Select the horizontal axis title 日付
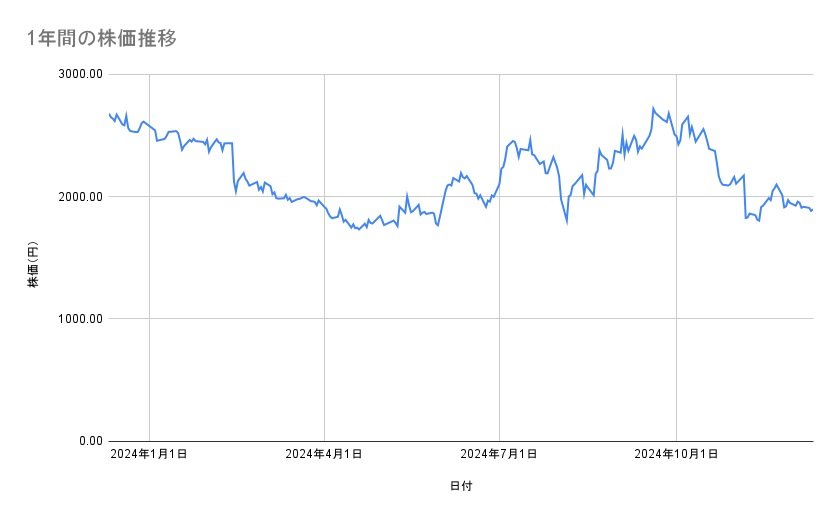Viewport: 839px width, 519px height. [x=461, y=486]
